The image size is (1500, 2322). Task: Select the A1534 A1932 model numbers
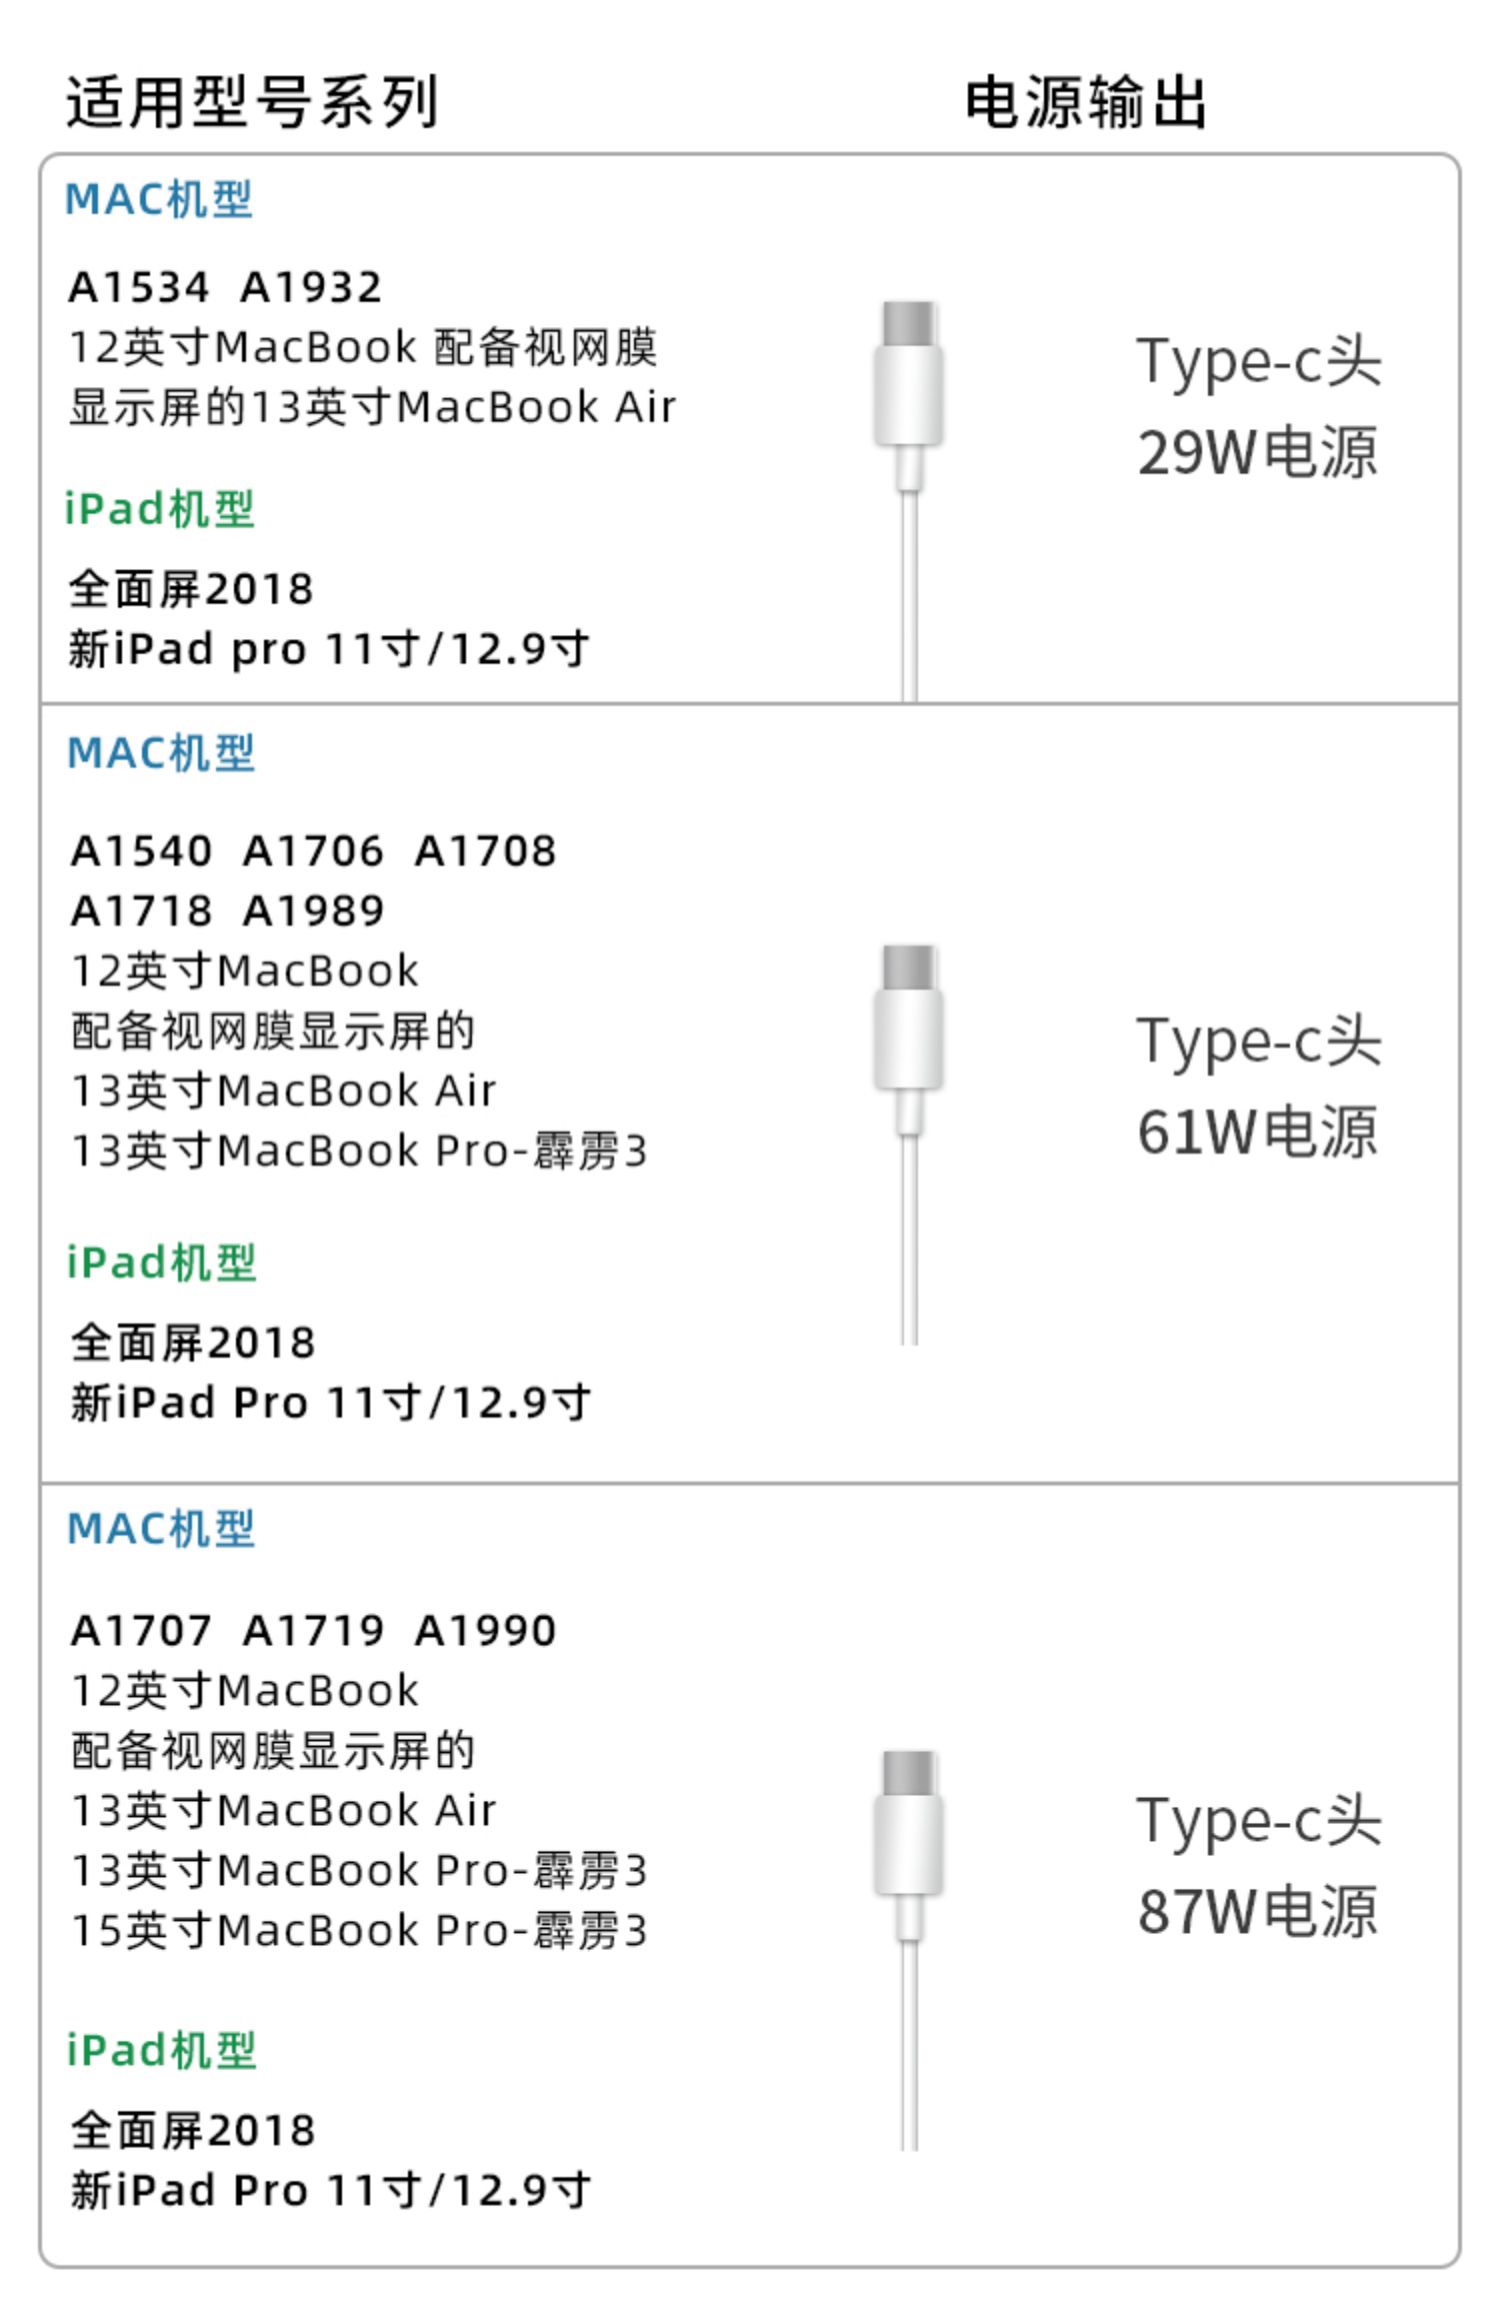click(225, 288)
